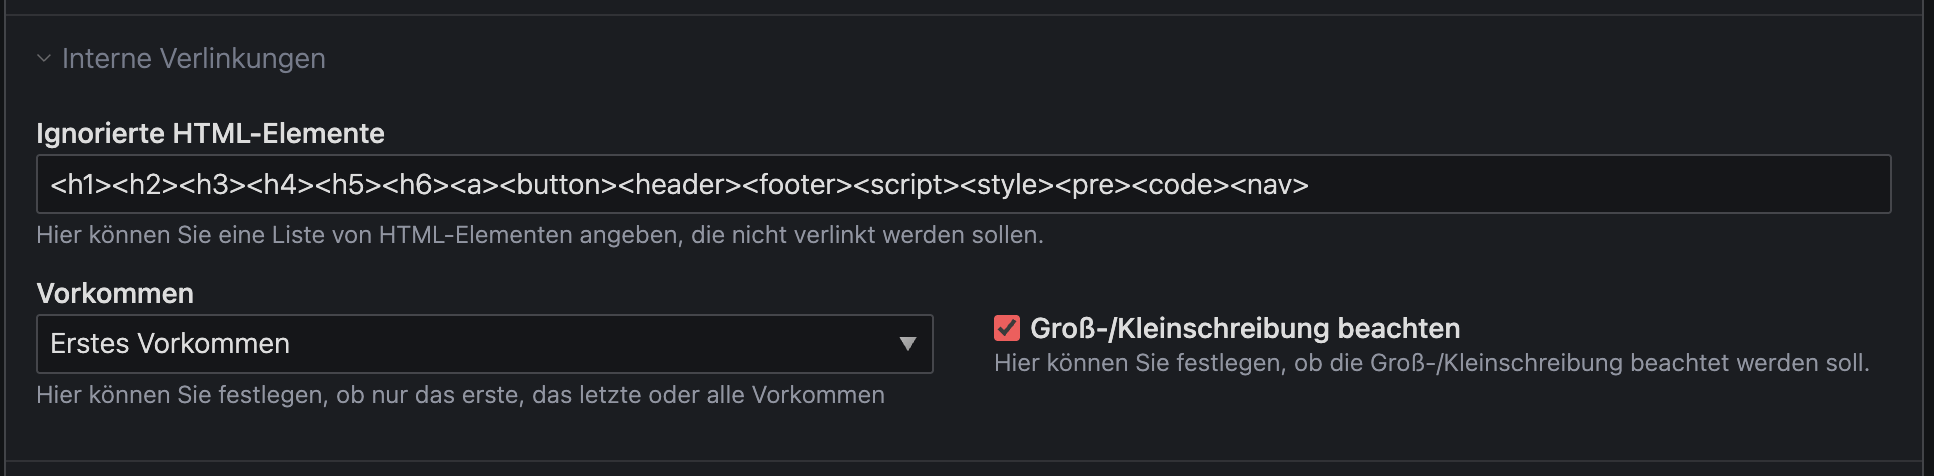Place cursor at <h1> tag in field

[x=81, y=185]
